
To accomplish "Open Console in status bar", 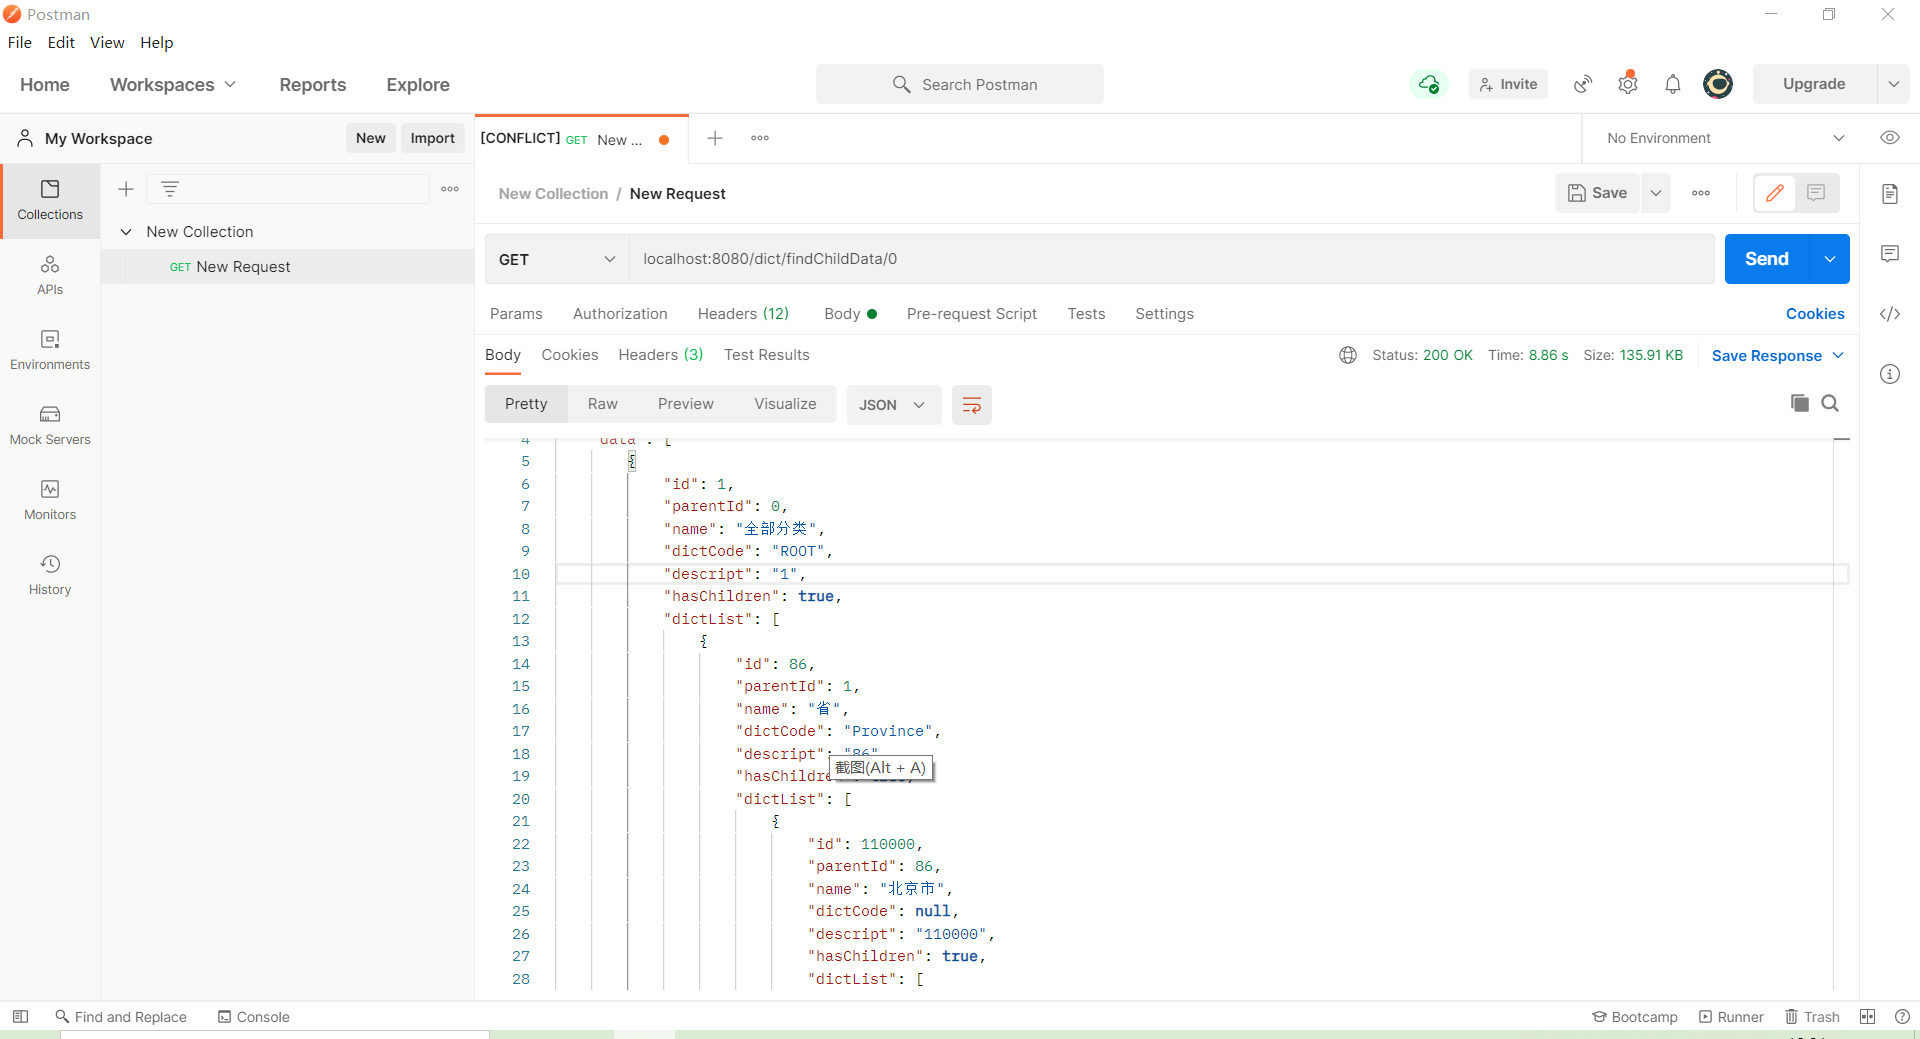I will [254, 1016].
